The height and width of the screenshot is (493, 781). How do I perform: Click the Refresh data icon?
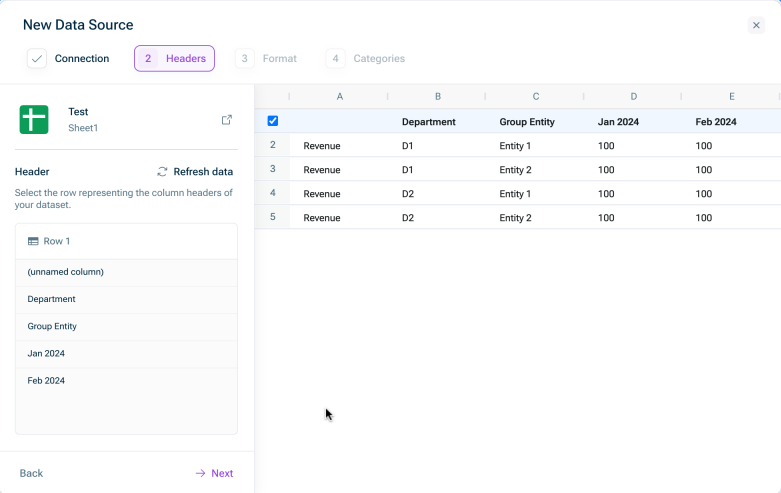pos(162,172)
